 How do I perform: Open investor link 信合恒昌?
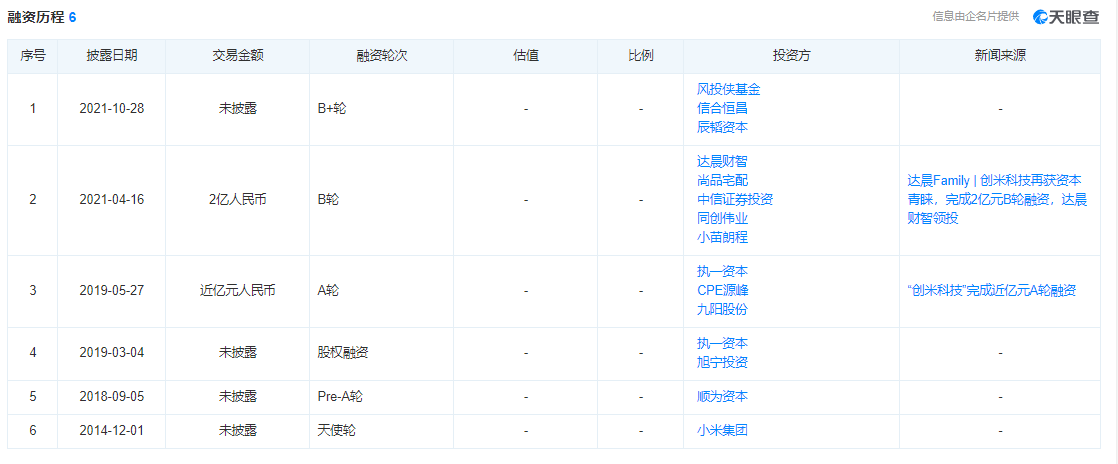(x=722, y=108)
